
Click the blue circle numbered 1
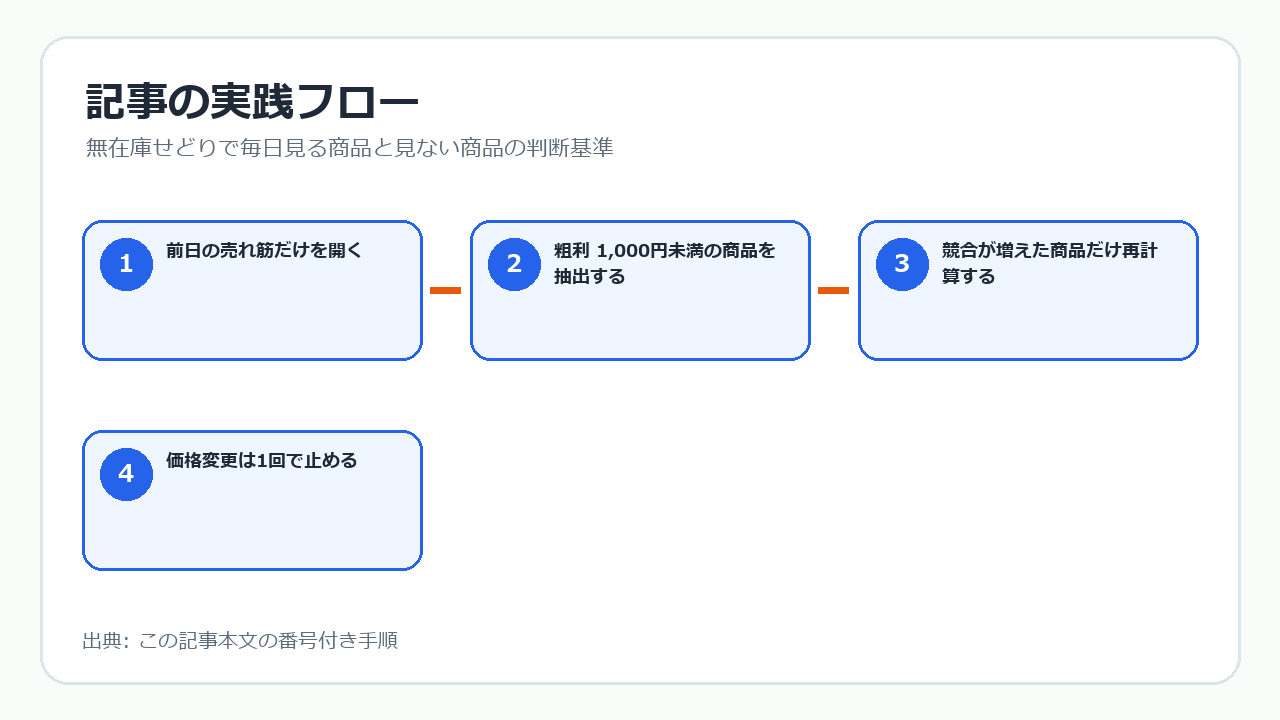(x=126, y=264)
